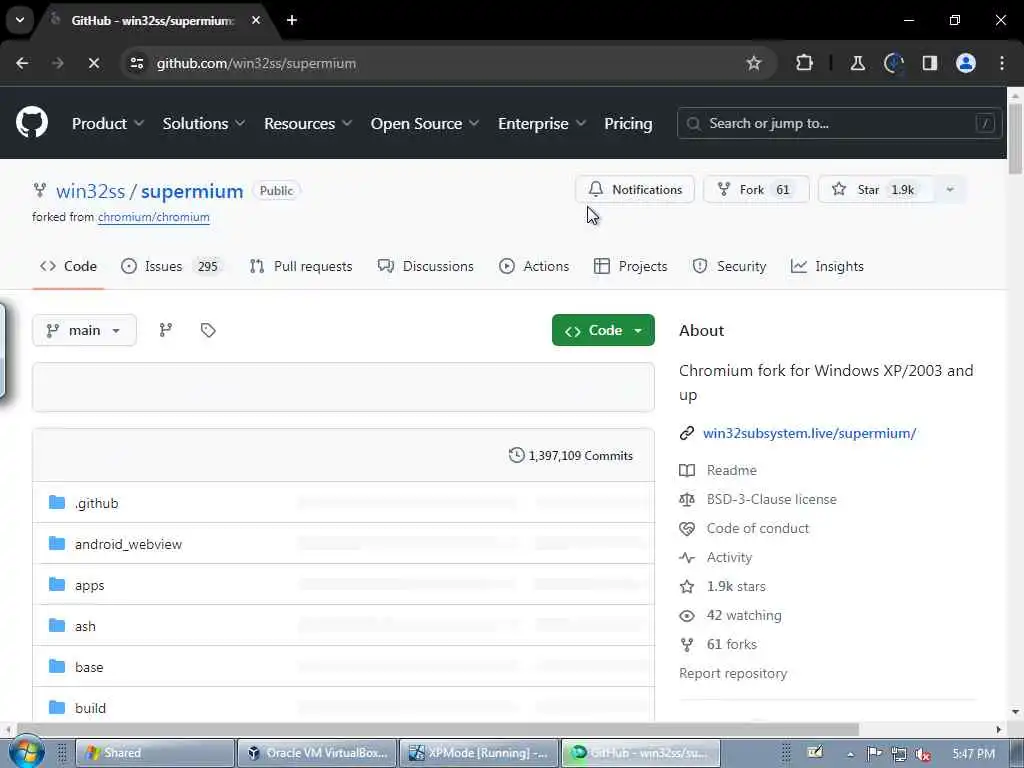Stop loading with the X button
Image resolution: width=1024 pixels, height=768 pixels.
[x=93, y=63]
